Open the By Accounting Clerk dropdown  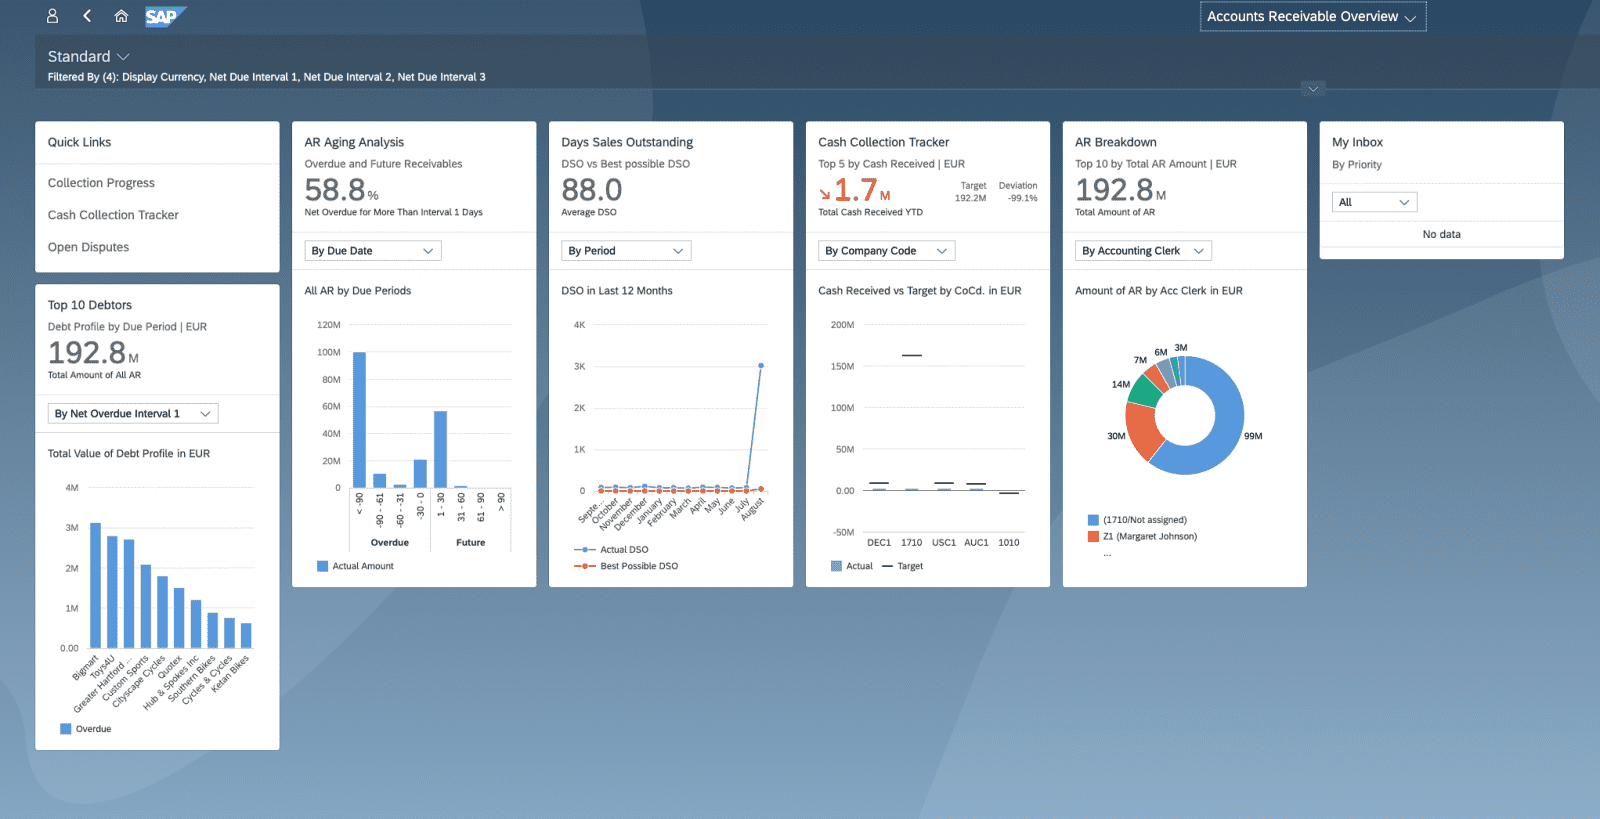click(x=1144, y=251)
